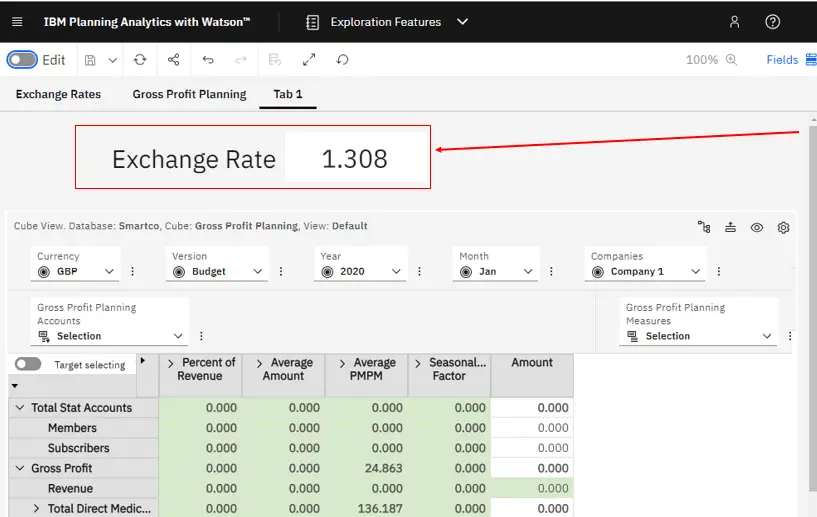The image size is (817, 517).
Task: Click the share icon
Action: (x=174, y=60)
